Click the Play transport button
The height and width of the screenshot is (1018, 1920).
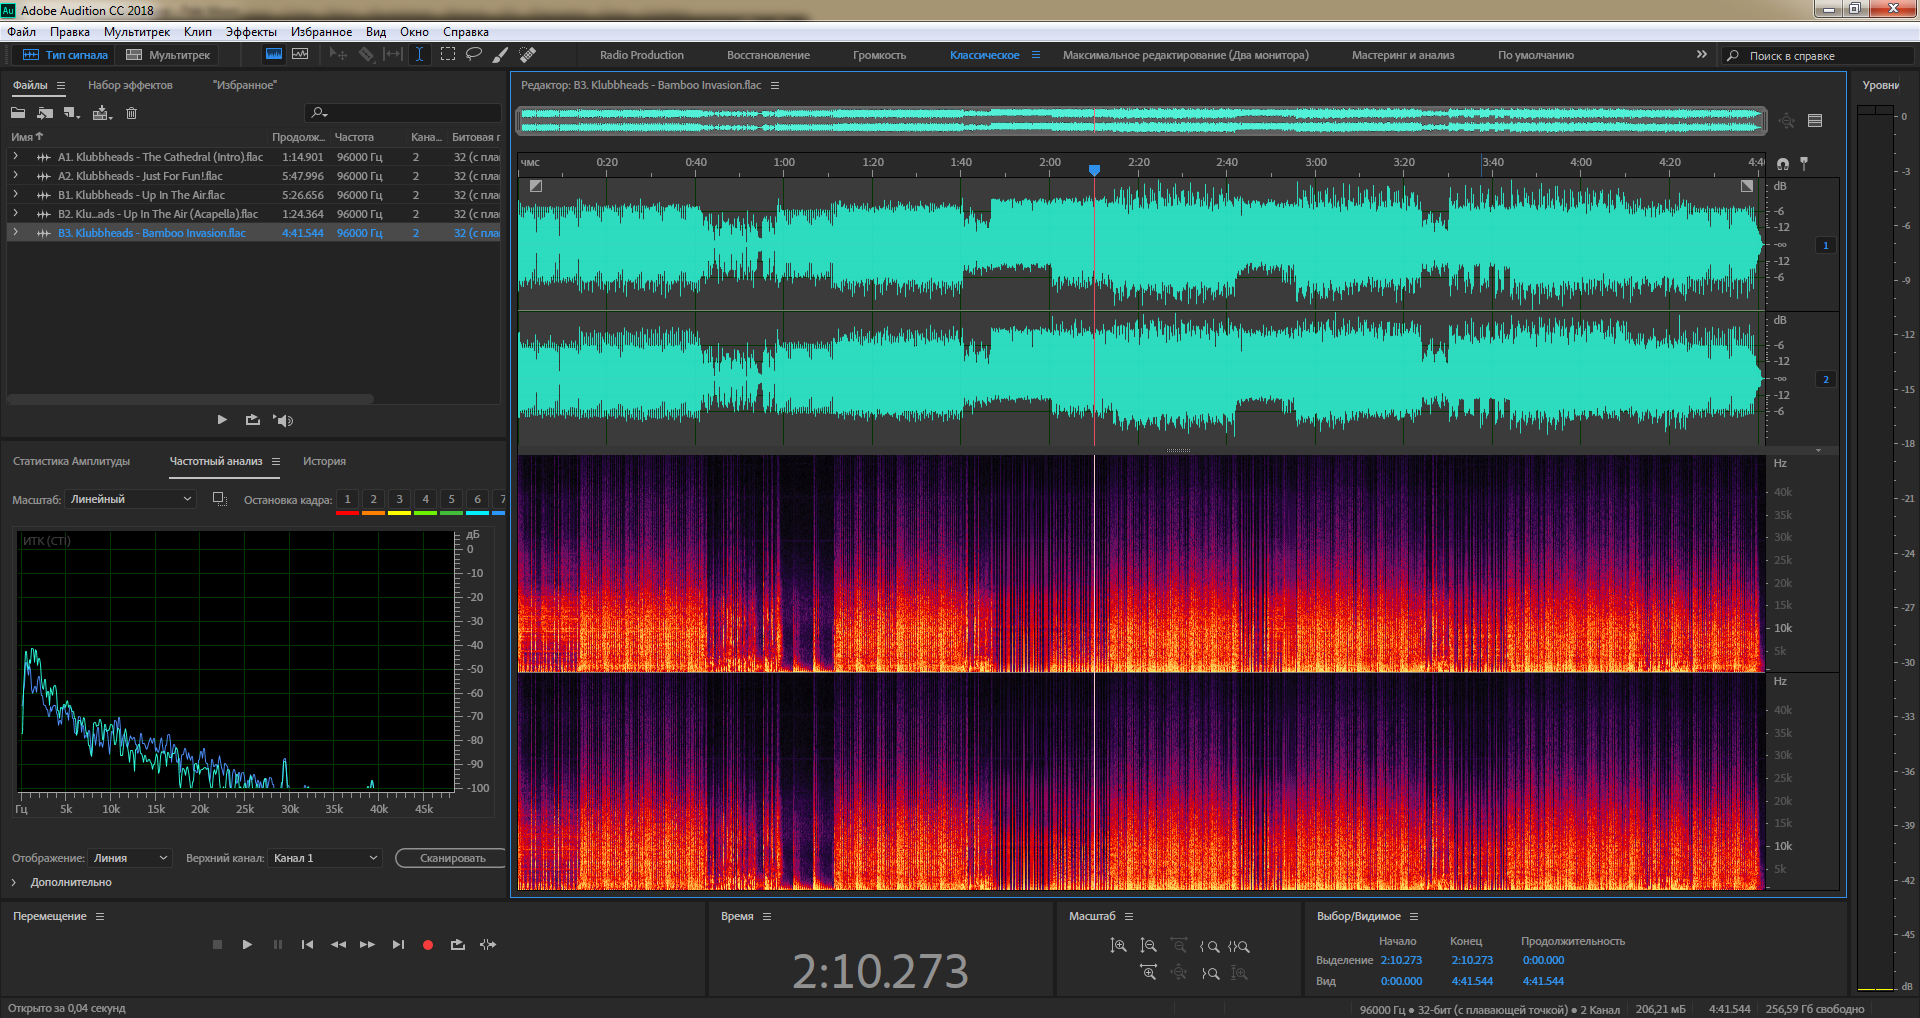pos(247,944)
